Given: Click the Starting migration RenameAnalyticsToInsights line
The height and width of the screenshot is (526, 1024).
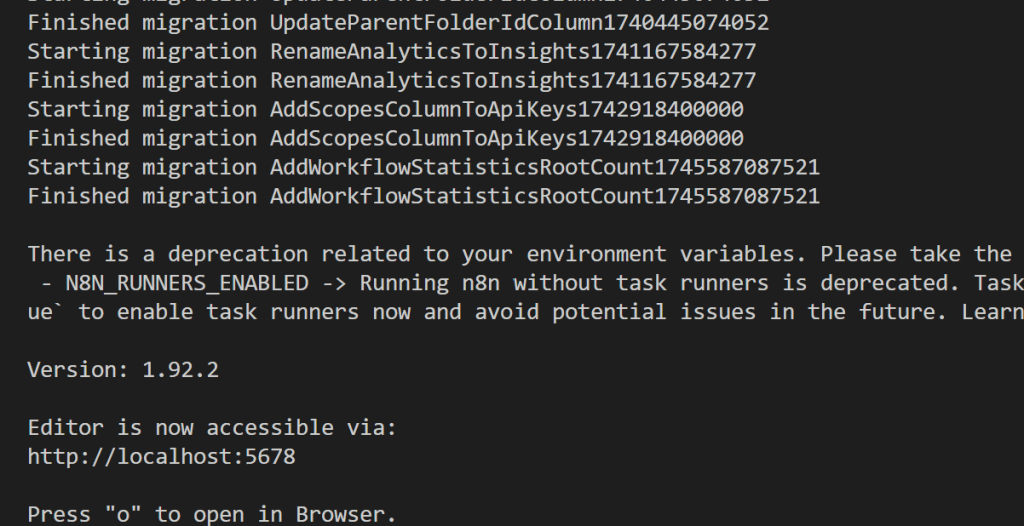Looking at the screenshot, I should coord(392,52).
